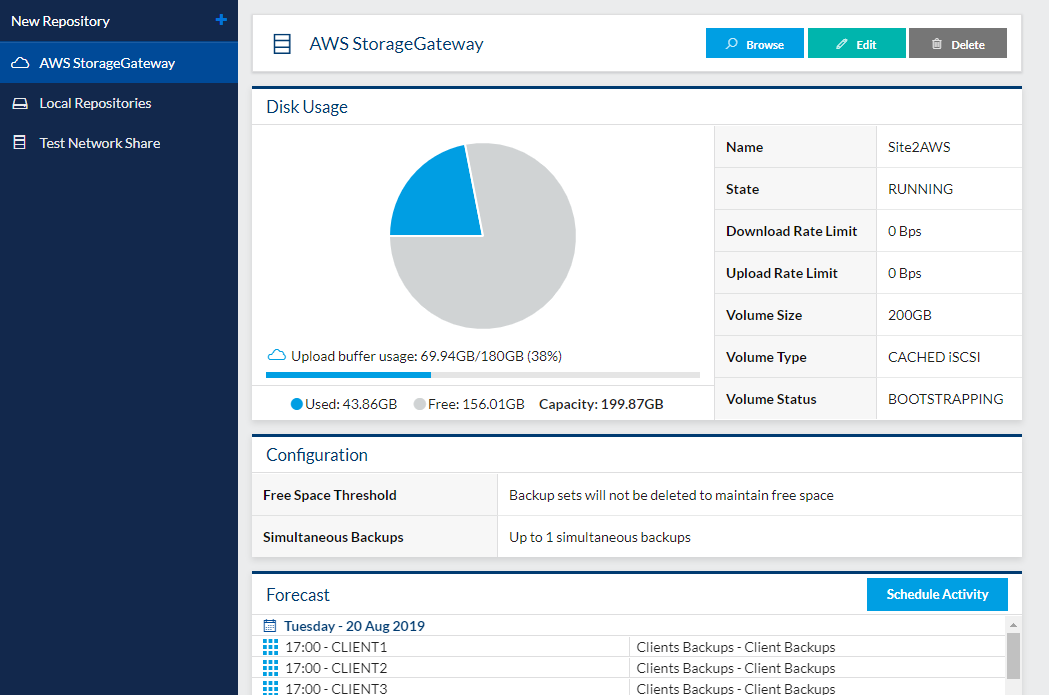Click the forecast list scrollbar thumb
Image resolution: width=1049 pixels, height=695 pixels.
pyautogui.click(x=1013, y=654)
